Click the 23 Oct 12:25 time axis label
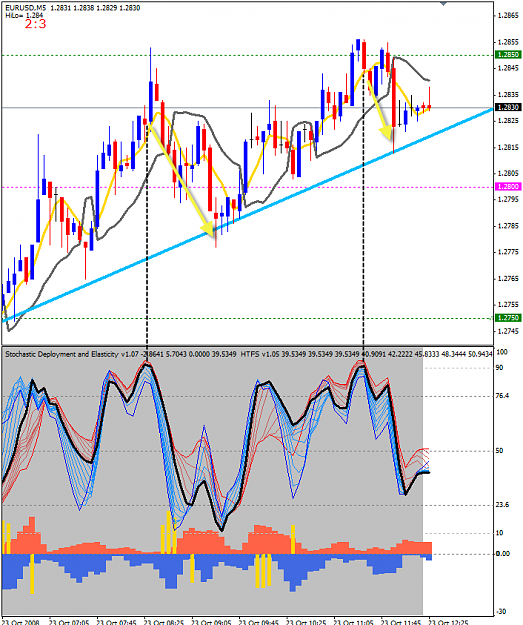Viewport: 523px width, 625px height. pos(448,622)
